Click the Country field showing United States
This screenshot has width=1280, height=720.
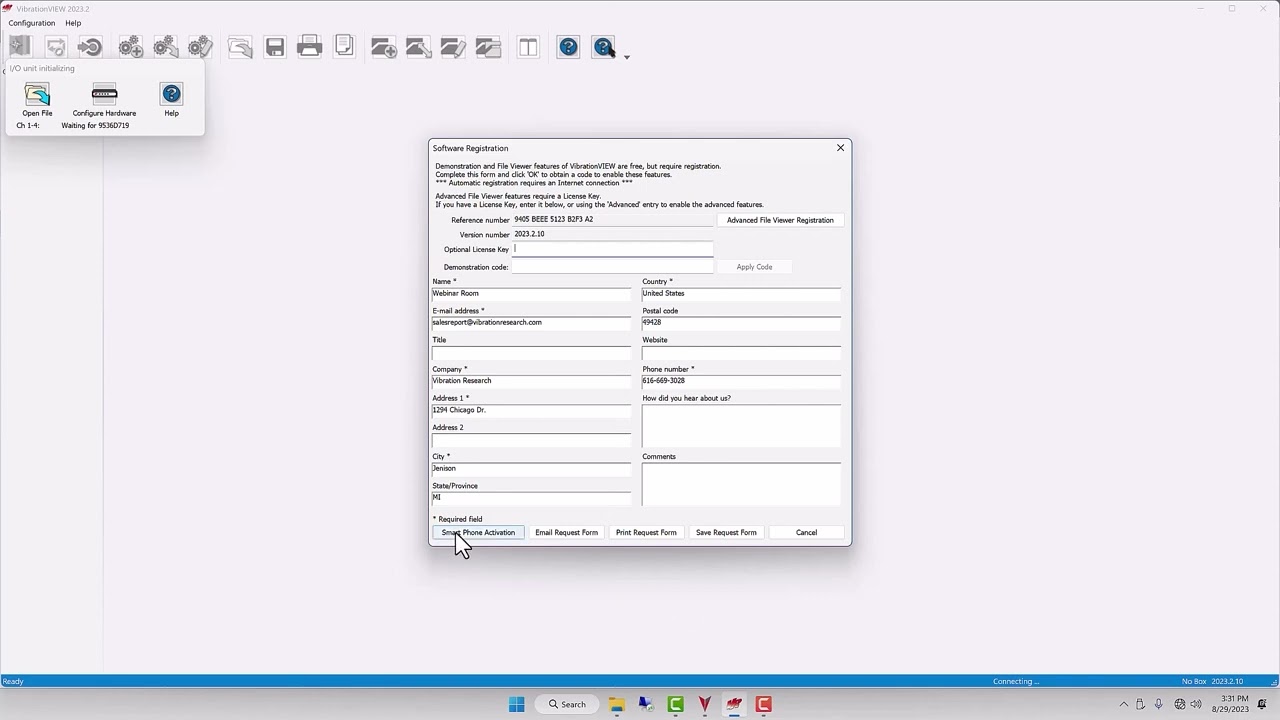tap(741, 293)
